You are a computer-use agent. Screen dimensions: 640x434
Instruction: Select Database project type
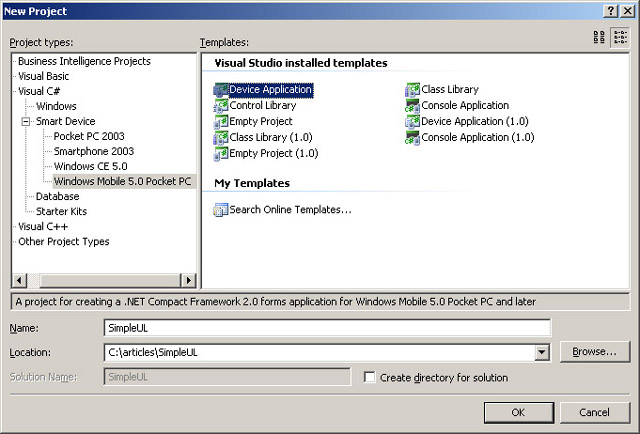(58, 196)
